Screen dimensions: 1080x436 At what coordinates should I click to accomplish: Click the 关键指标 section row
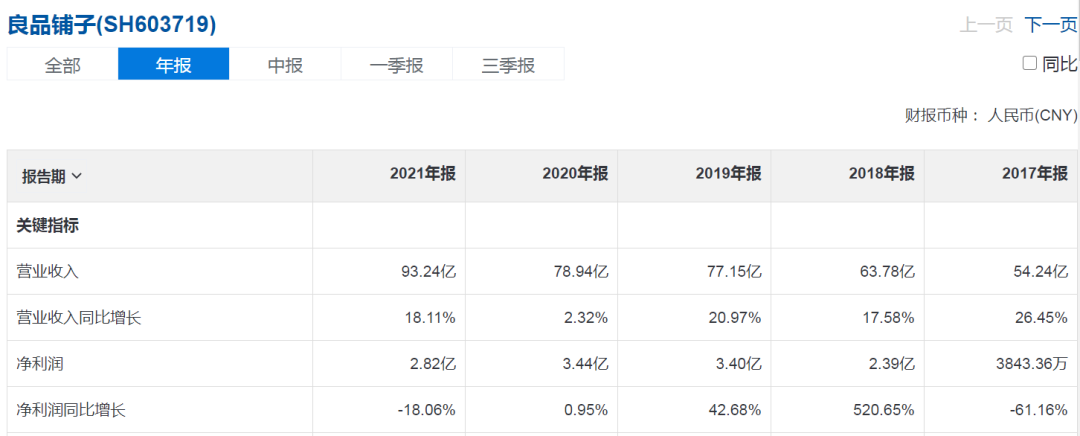point(543,225)
